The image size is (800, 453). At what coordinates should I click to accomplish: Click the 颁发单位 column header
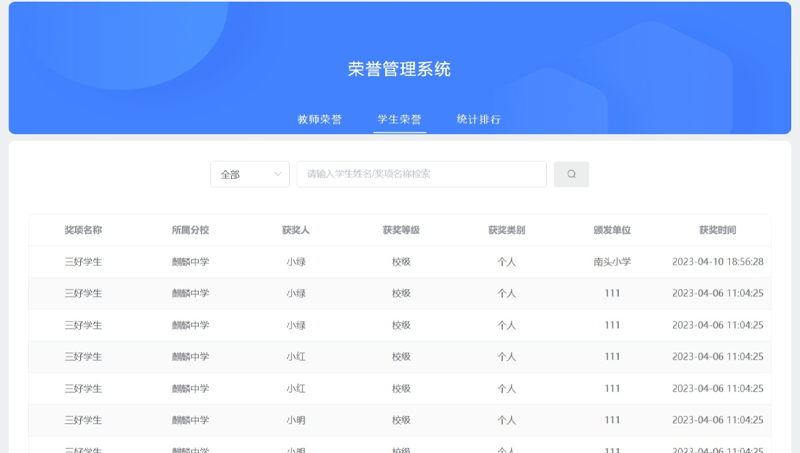612,230
